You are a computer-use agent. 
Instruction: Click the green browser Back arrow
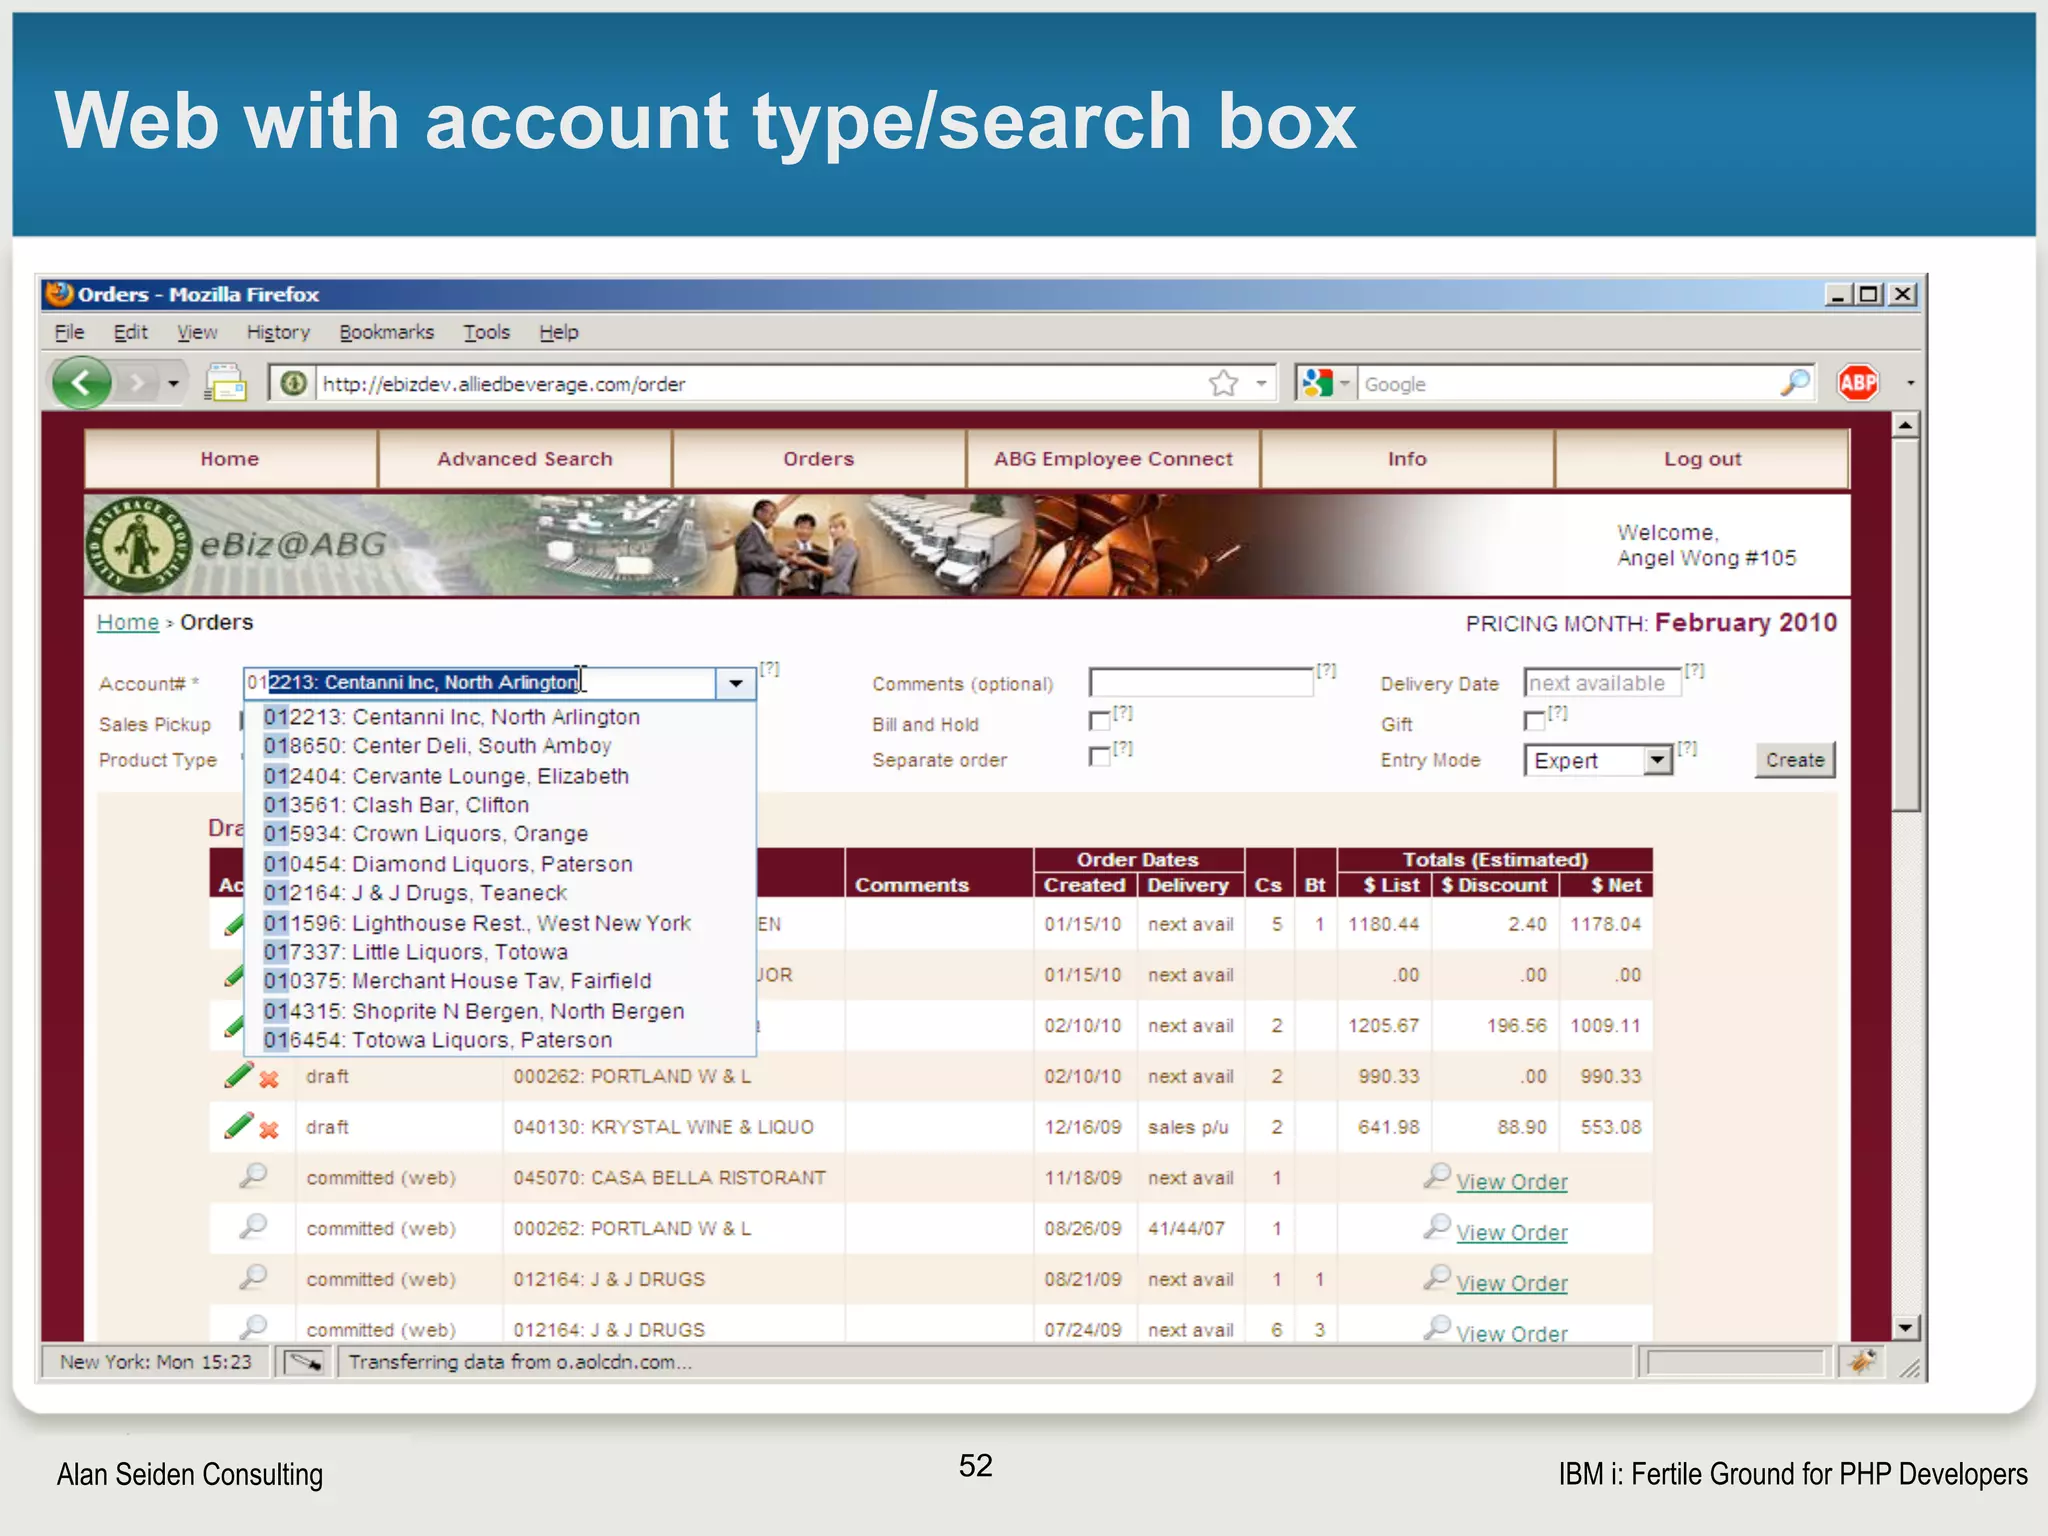pyautogui.click(x=82, y=382)
